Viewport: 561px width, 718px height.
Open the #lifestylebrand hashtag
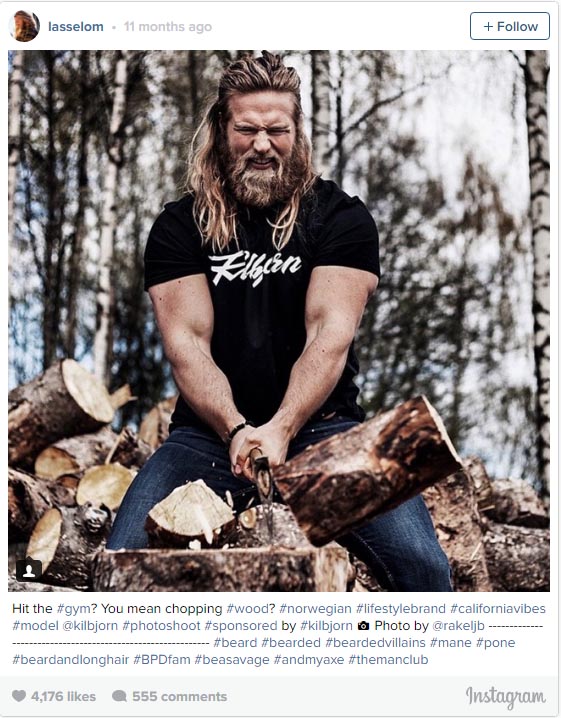click(x=401, y=609)
